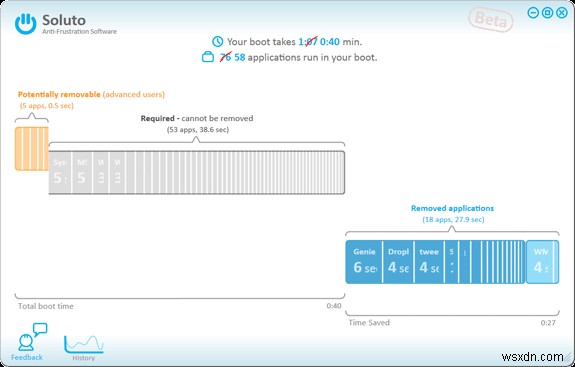Image resolution: width=575 pixels, height=367 pixels.
Task: Minimize the Soluto window
Action: pos(533,13)
